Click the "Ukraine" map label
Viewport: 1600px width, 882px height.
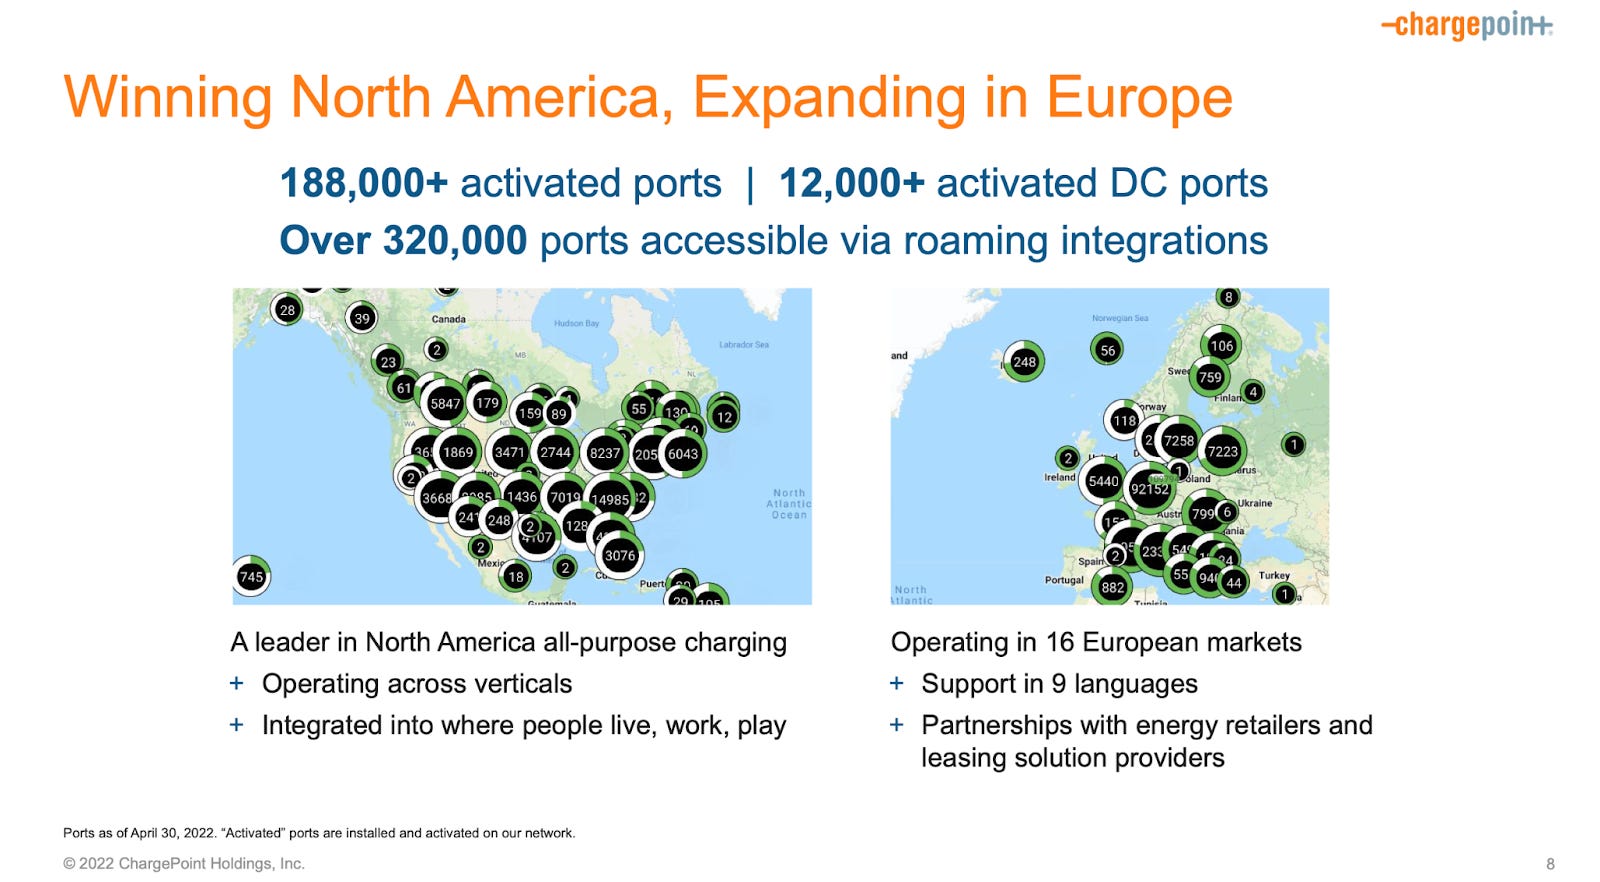tap(1255, 503)
